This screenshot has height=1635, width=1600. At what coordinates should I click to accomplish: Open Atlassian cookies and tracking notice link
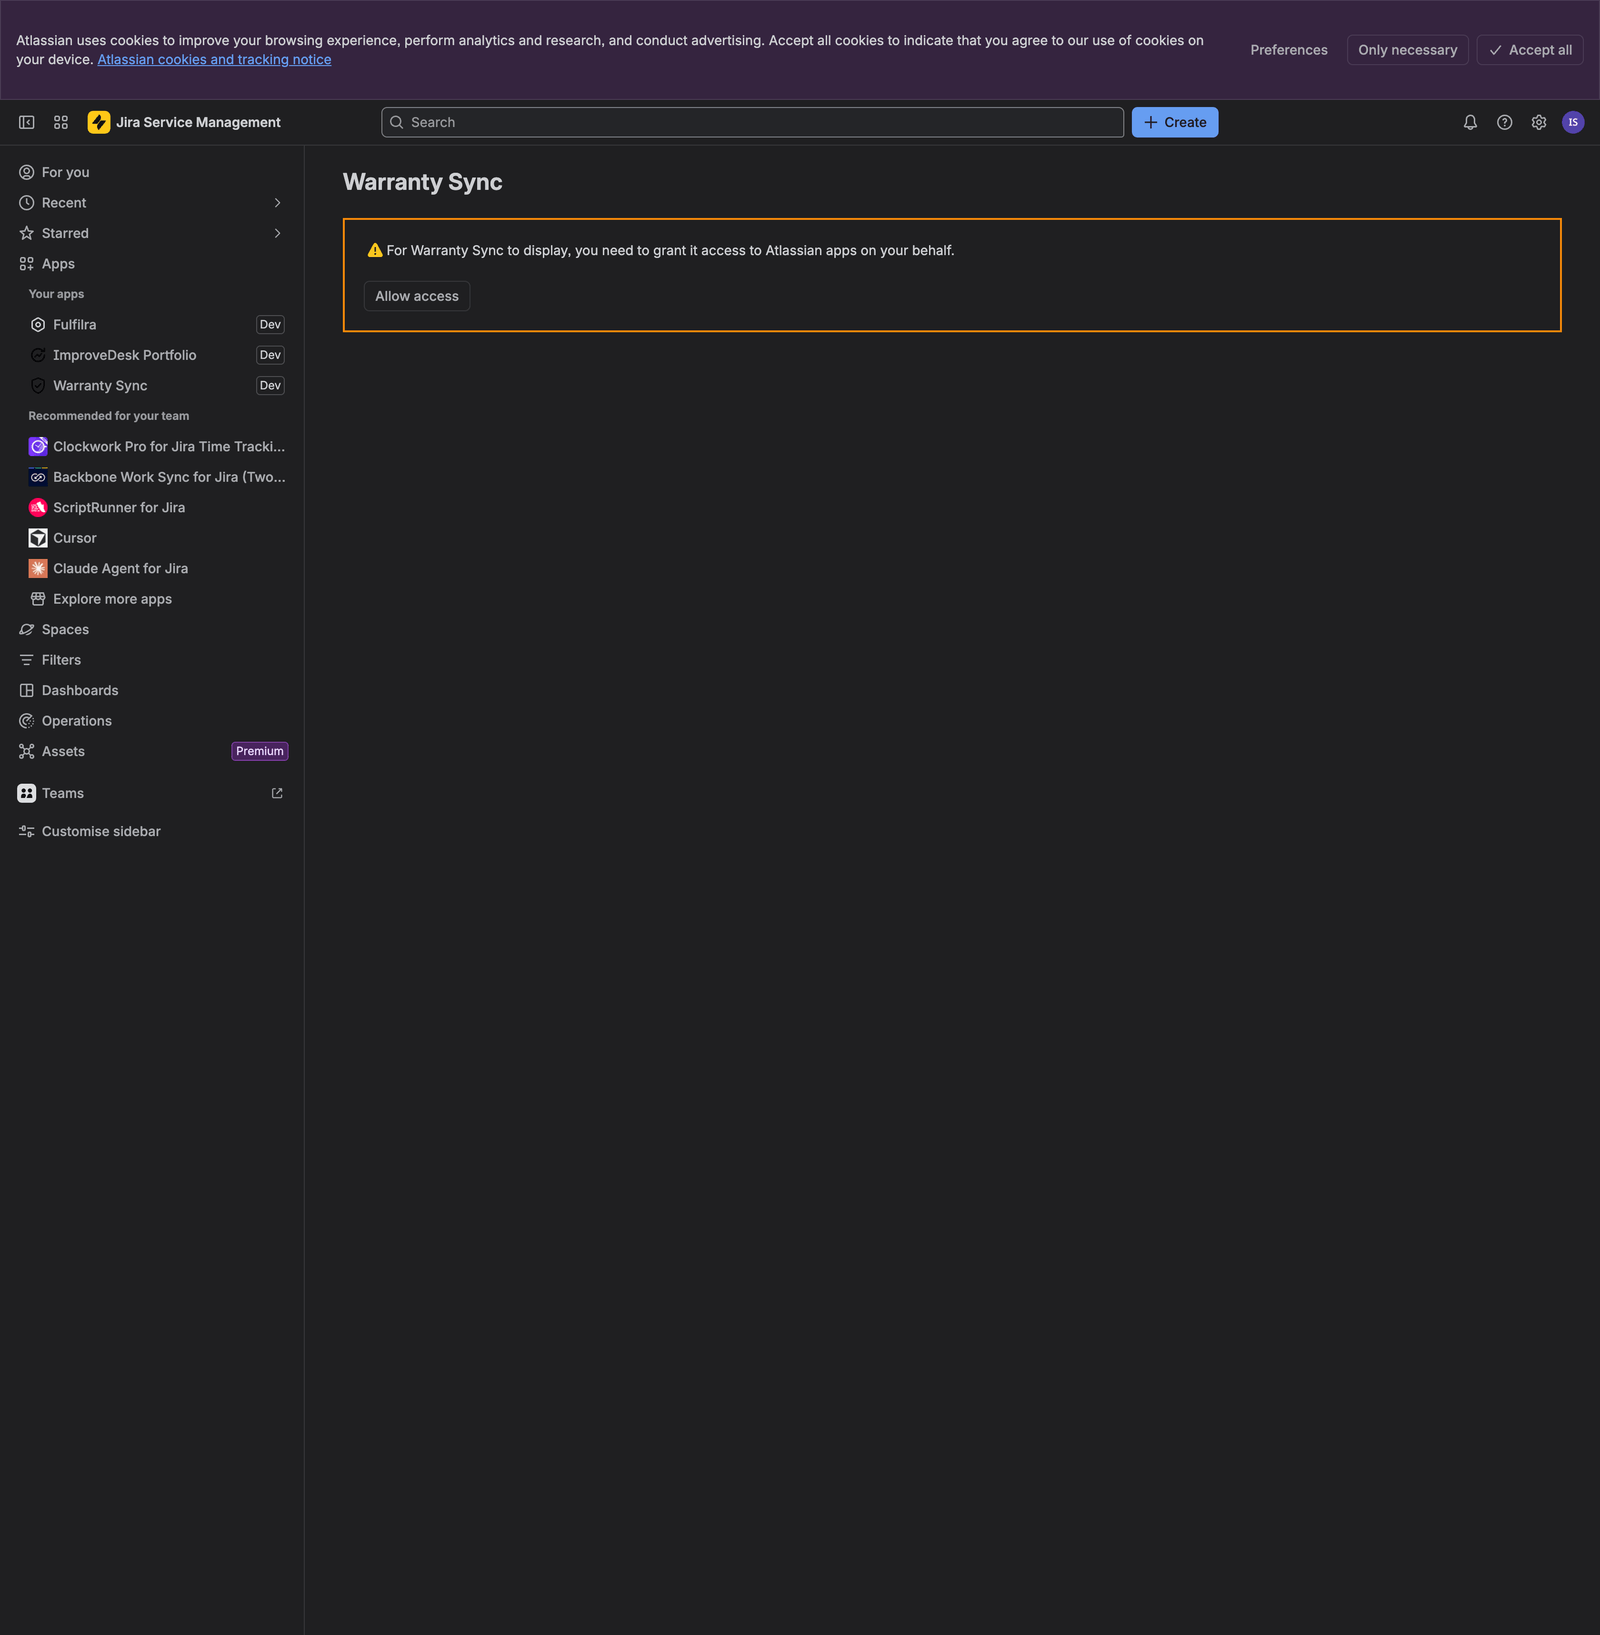(214, 60)
